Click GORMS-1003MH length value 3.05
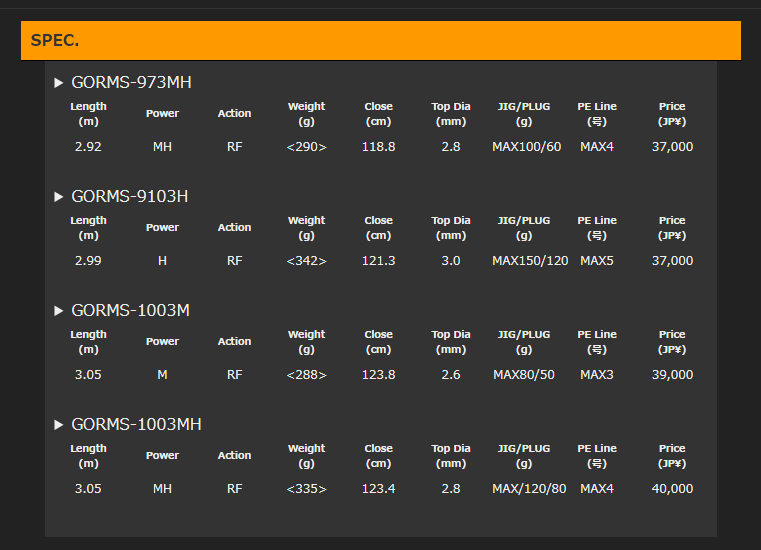The width and height of the screenshot is (761, 550). tap(88, 489)
